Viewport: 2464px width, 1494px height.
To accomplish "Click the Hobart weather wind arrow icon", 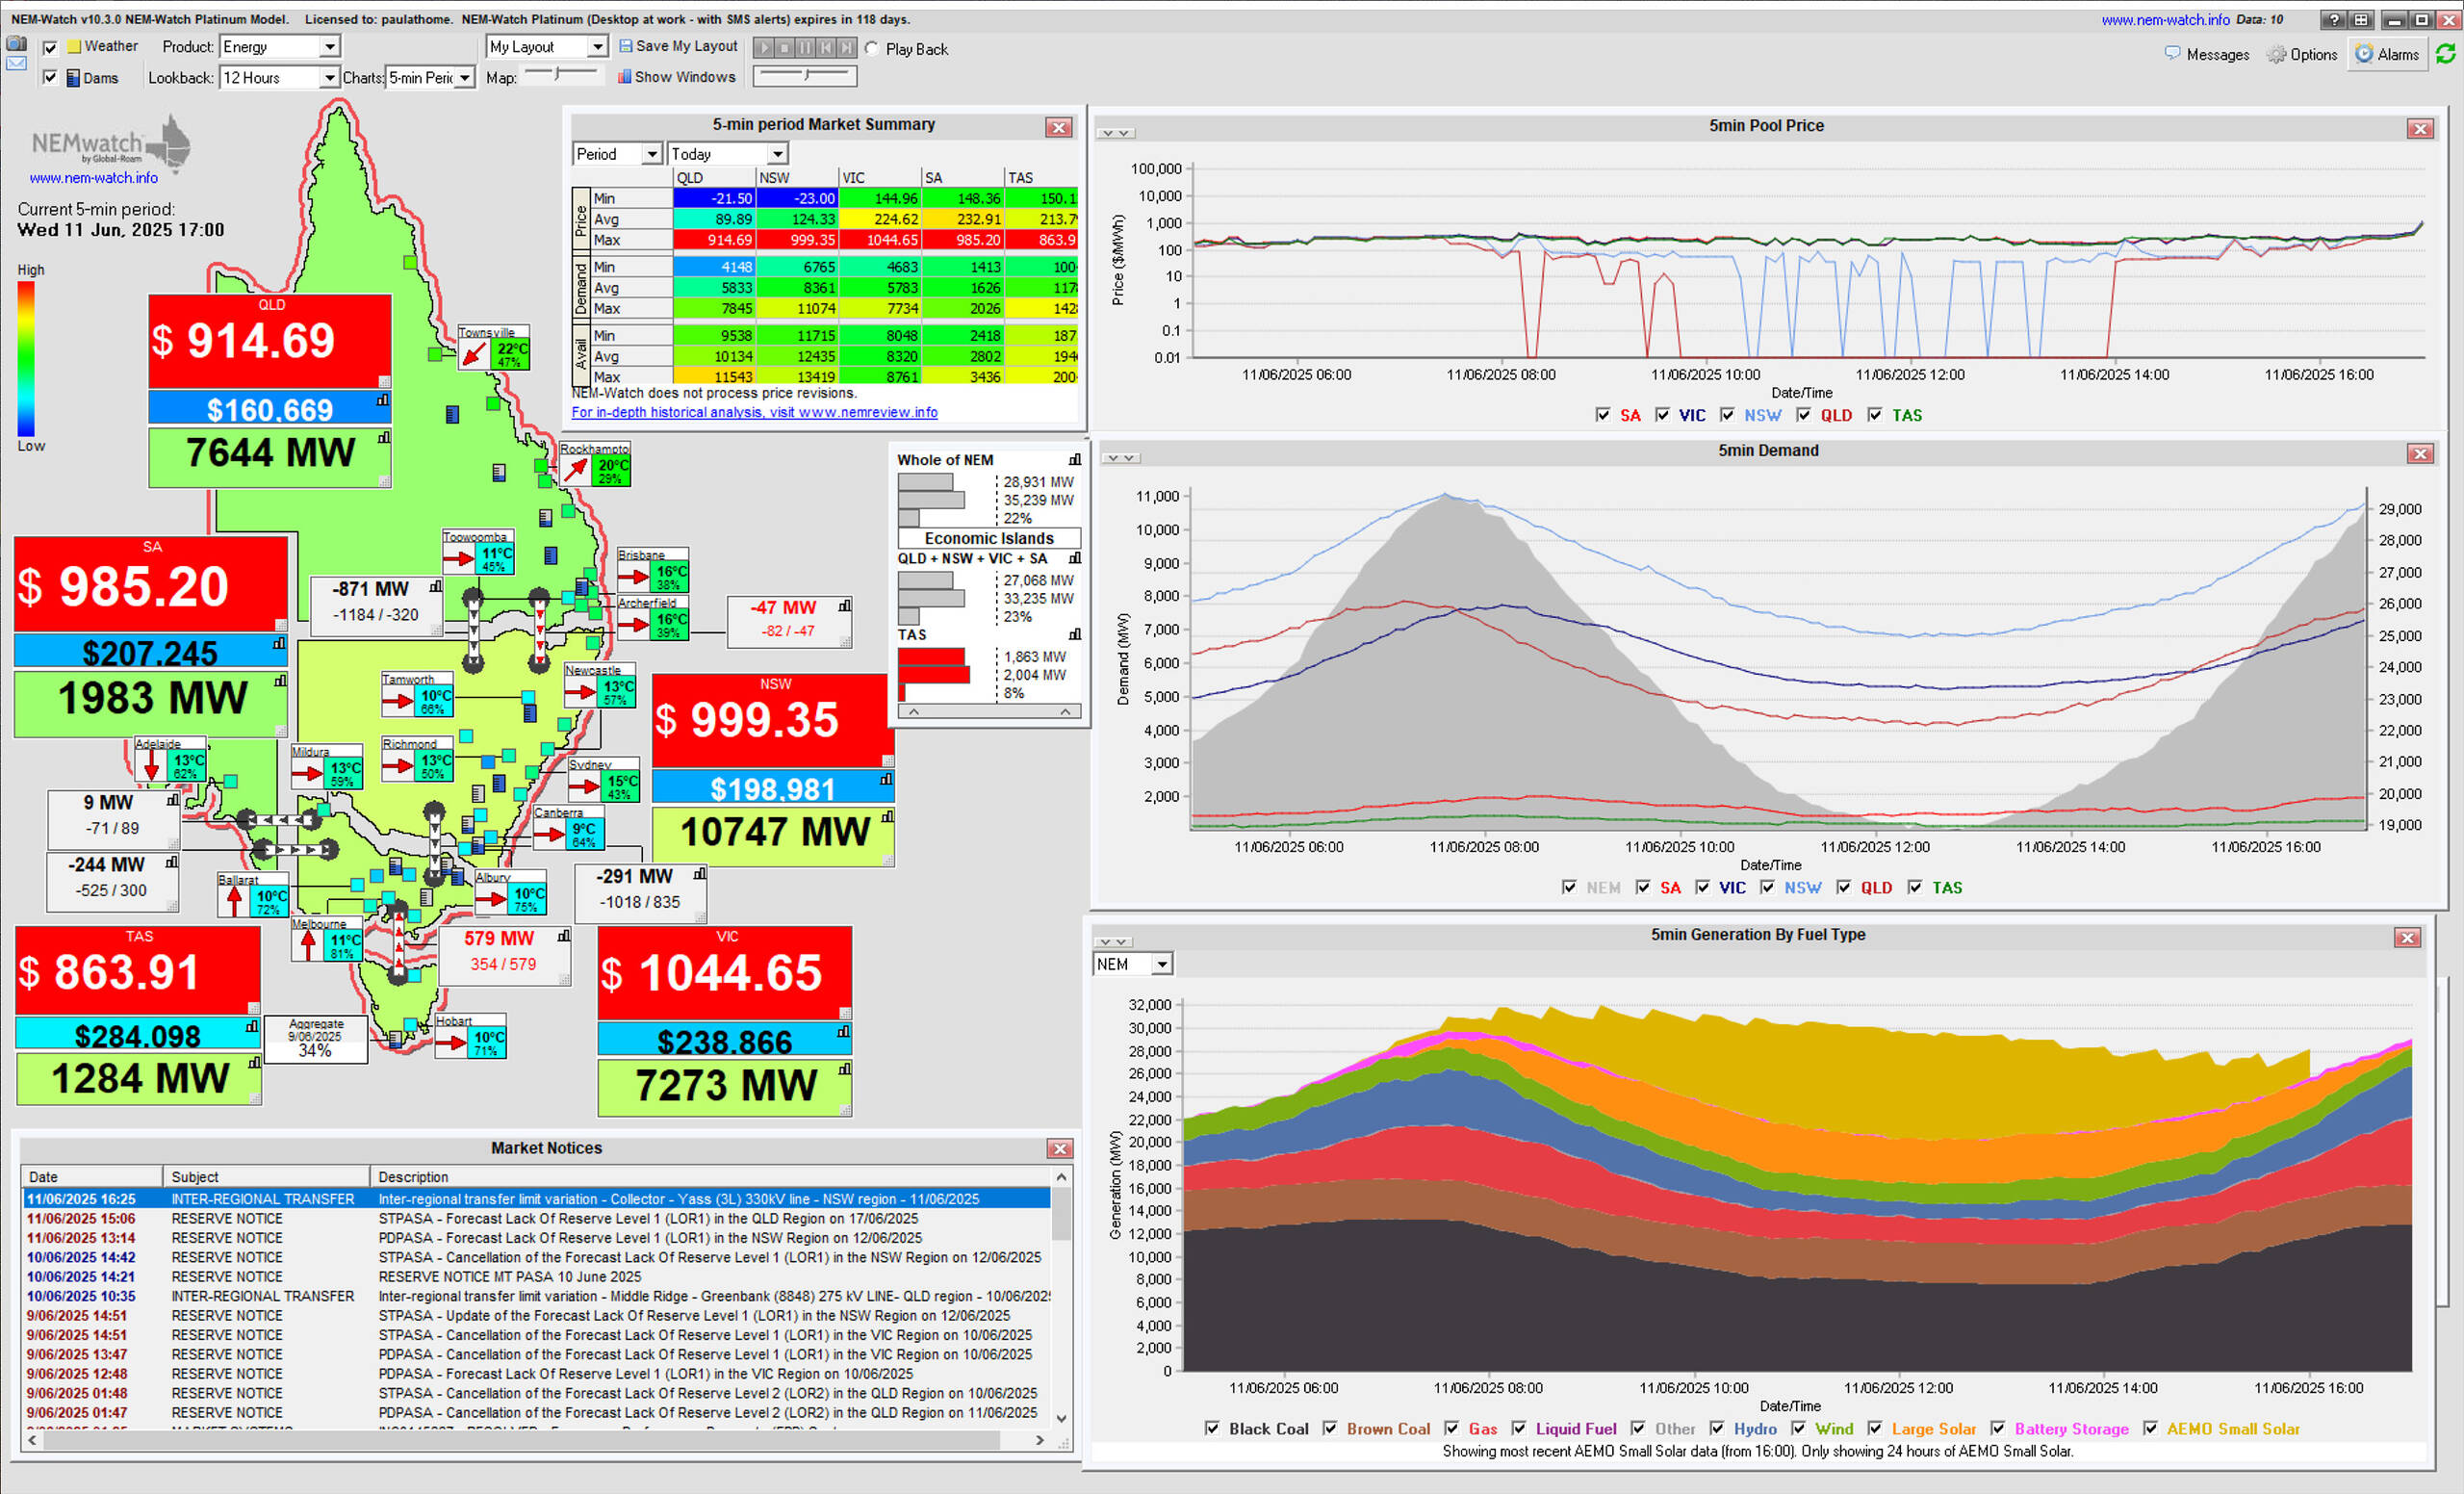I will pos(452,1043).
